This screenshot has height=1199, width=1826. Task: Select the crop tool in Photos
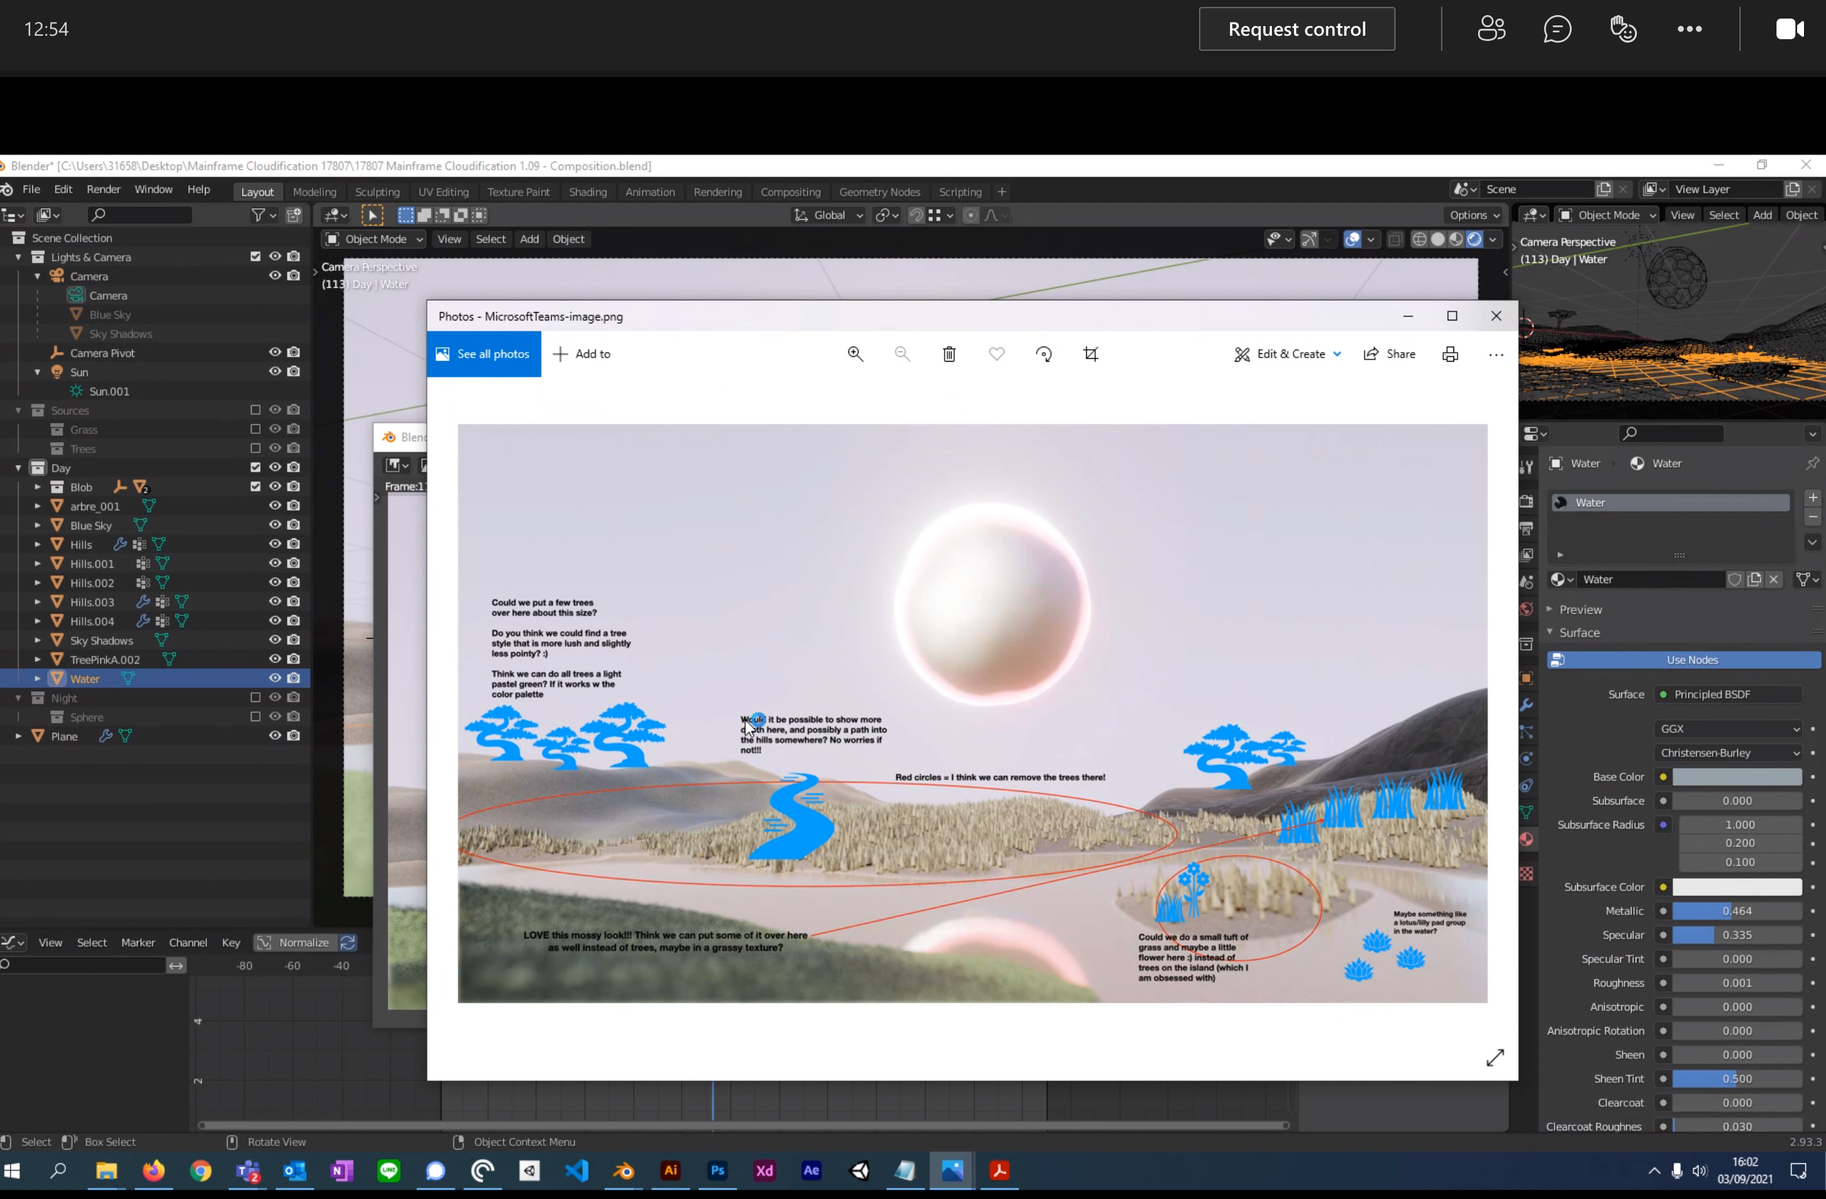1091,354
